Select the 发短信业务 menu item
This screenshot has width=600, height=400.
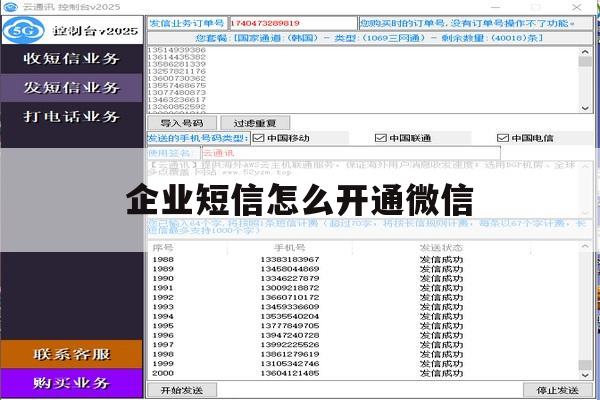72,88
